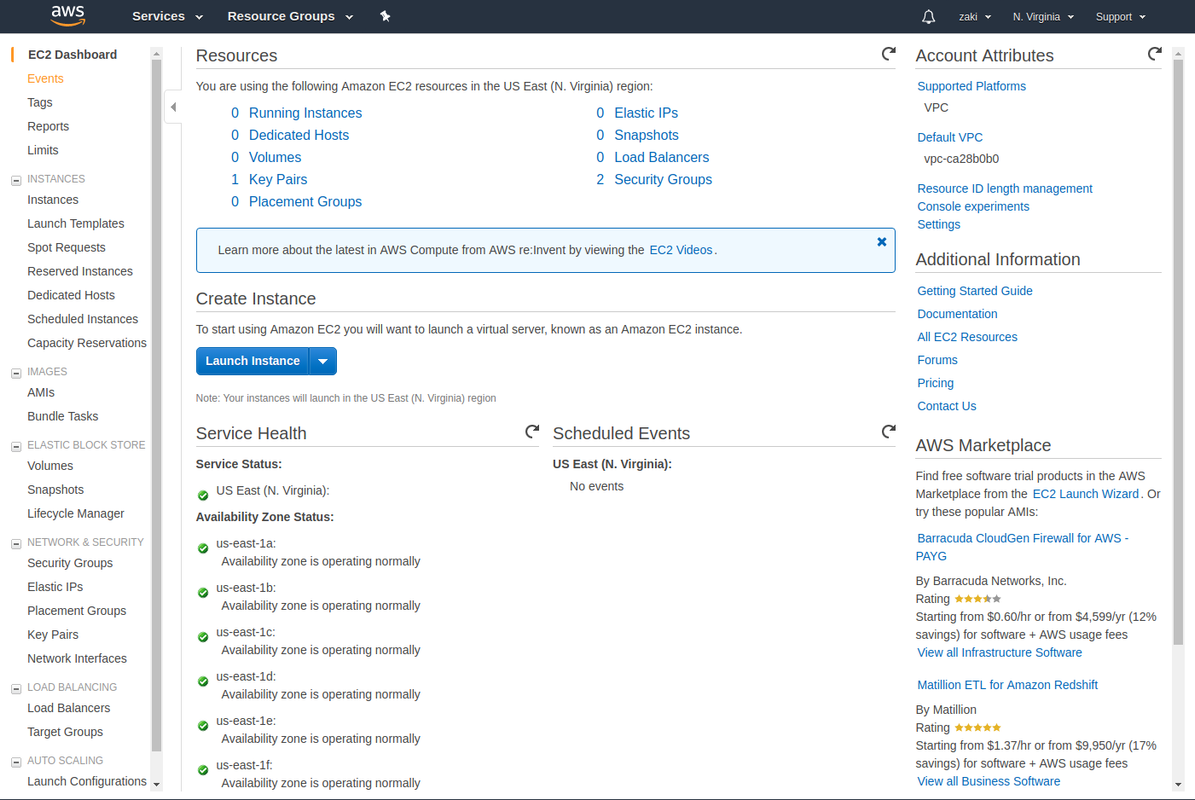
Task: Open Getting Started Guide link
Action: click(975, 291)
